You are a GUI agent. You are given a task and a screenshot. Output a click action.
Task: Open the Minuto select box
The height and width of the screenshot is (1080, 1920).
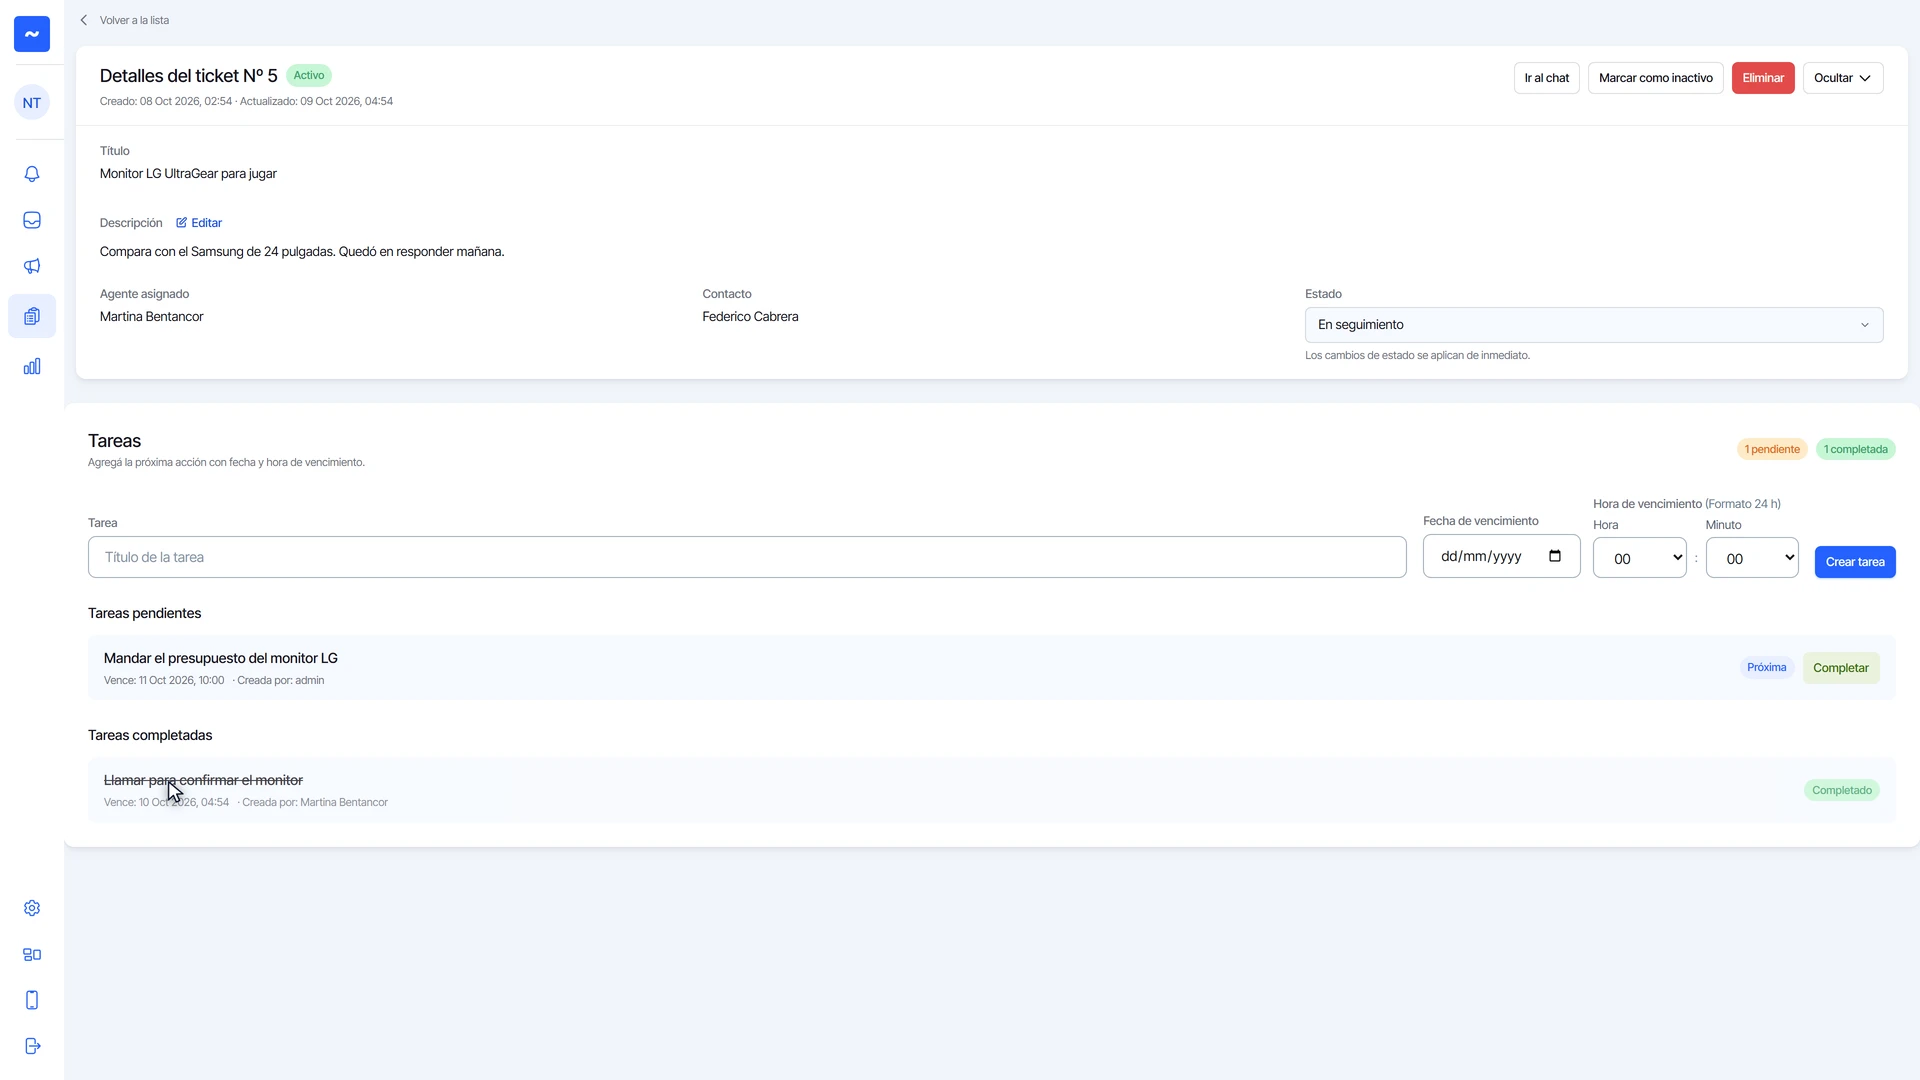click(1752, 558)
